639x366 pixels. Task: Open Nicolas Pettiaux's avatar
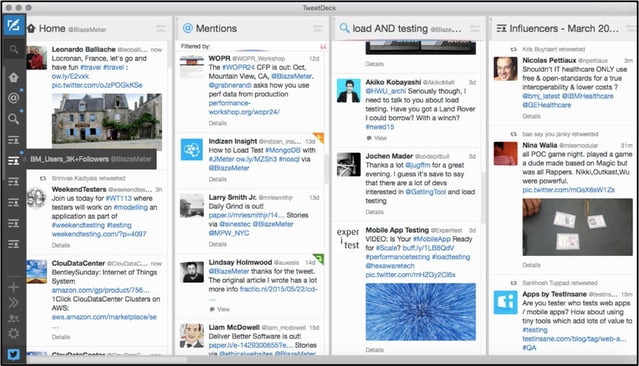505,68
